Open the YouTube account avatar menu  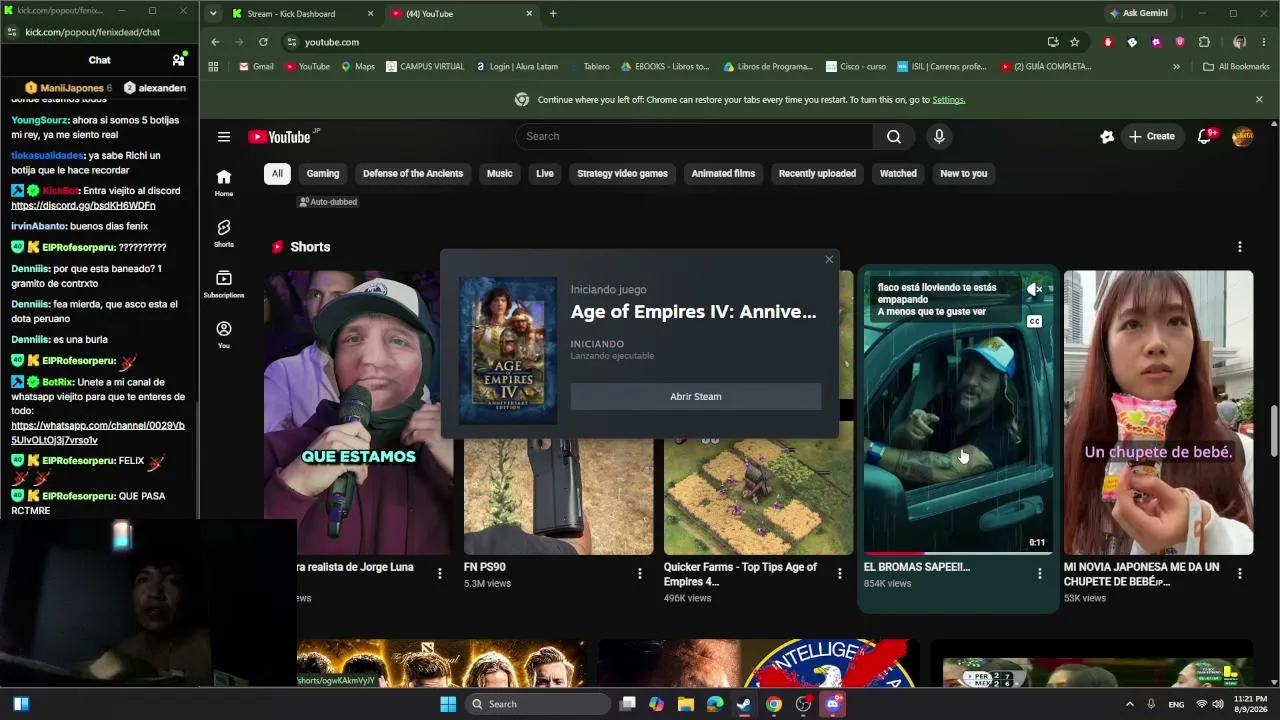tap(1242, 137)
